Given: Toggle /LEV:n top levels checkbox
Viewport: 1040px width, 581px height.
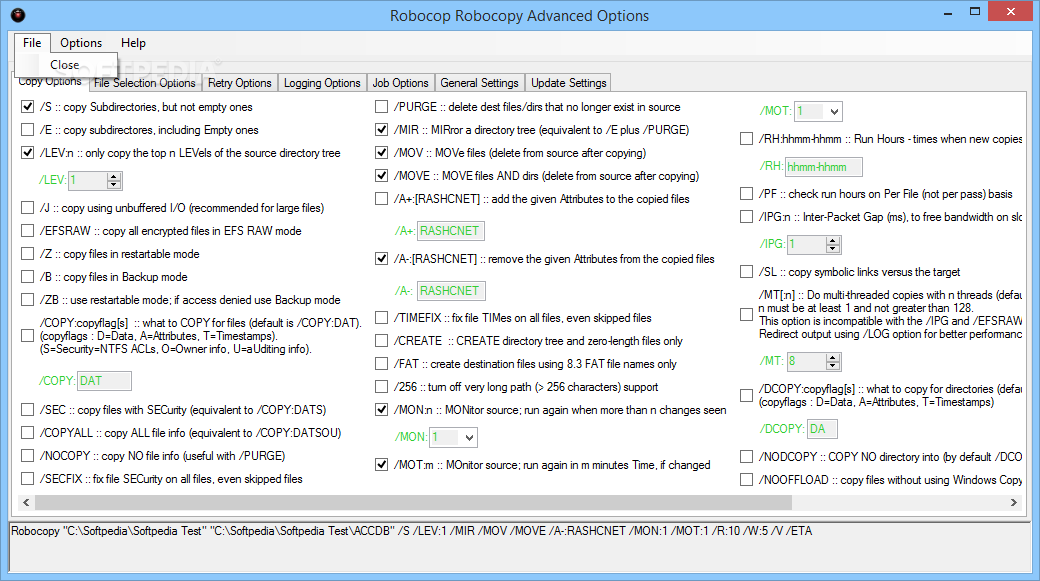Looking at the screenshot, I should [x=27, y=153].
